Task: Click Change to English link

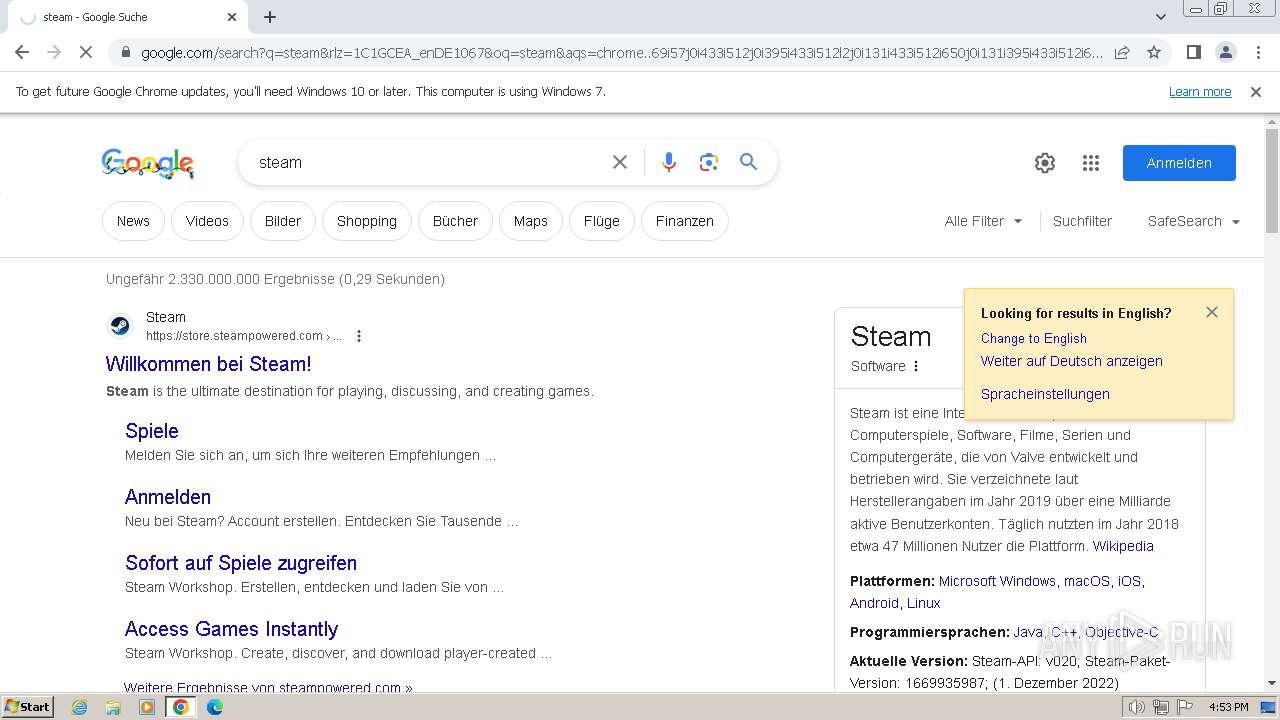Action: tap(1034, 338)
